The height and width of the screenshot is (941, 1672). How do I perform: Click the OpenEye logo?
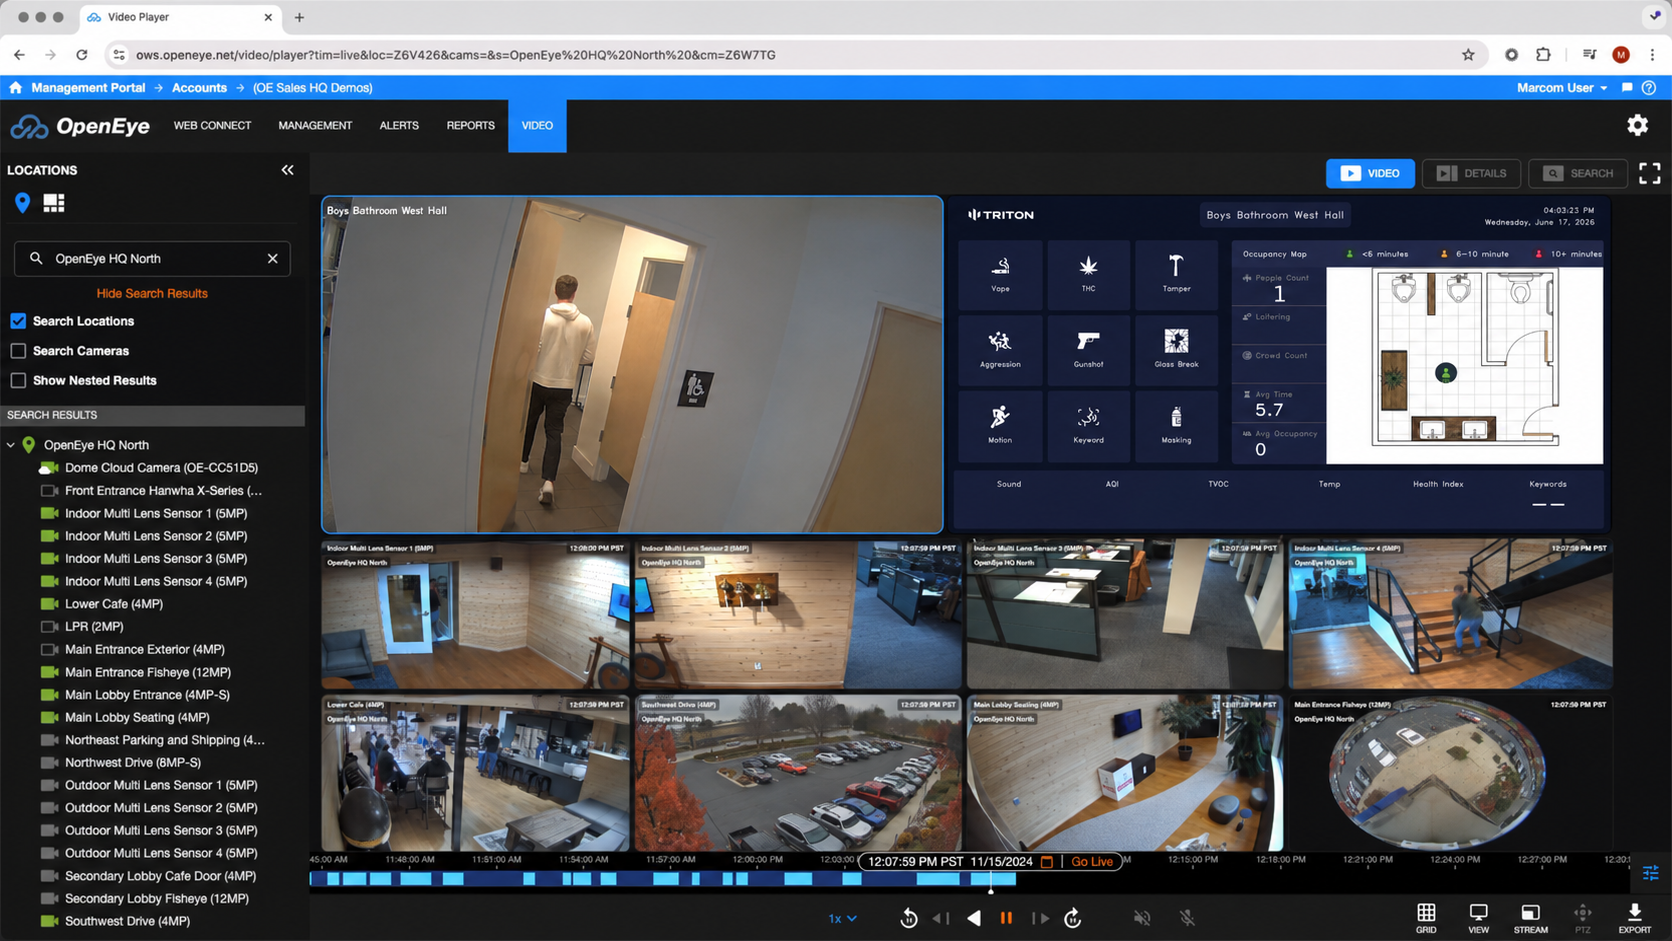(x=80, y=126)
